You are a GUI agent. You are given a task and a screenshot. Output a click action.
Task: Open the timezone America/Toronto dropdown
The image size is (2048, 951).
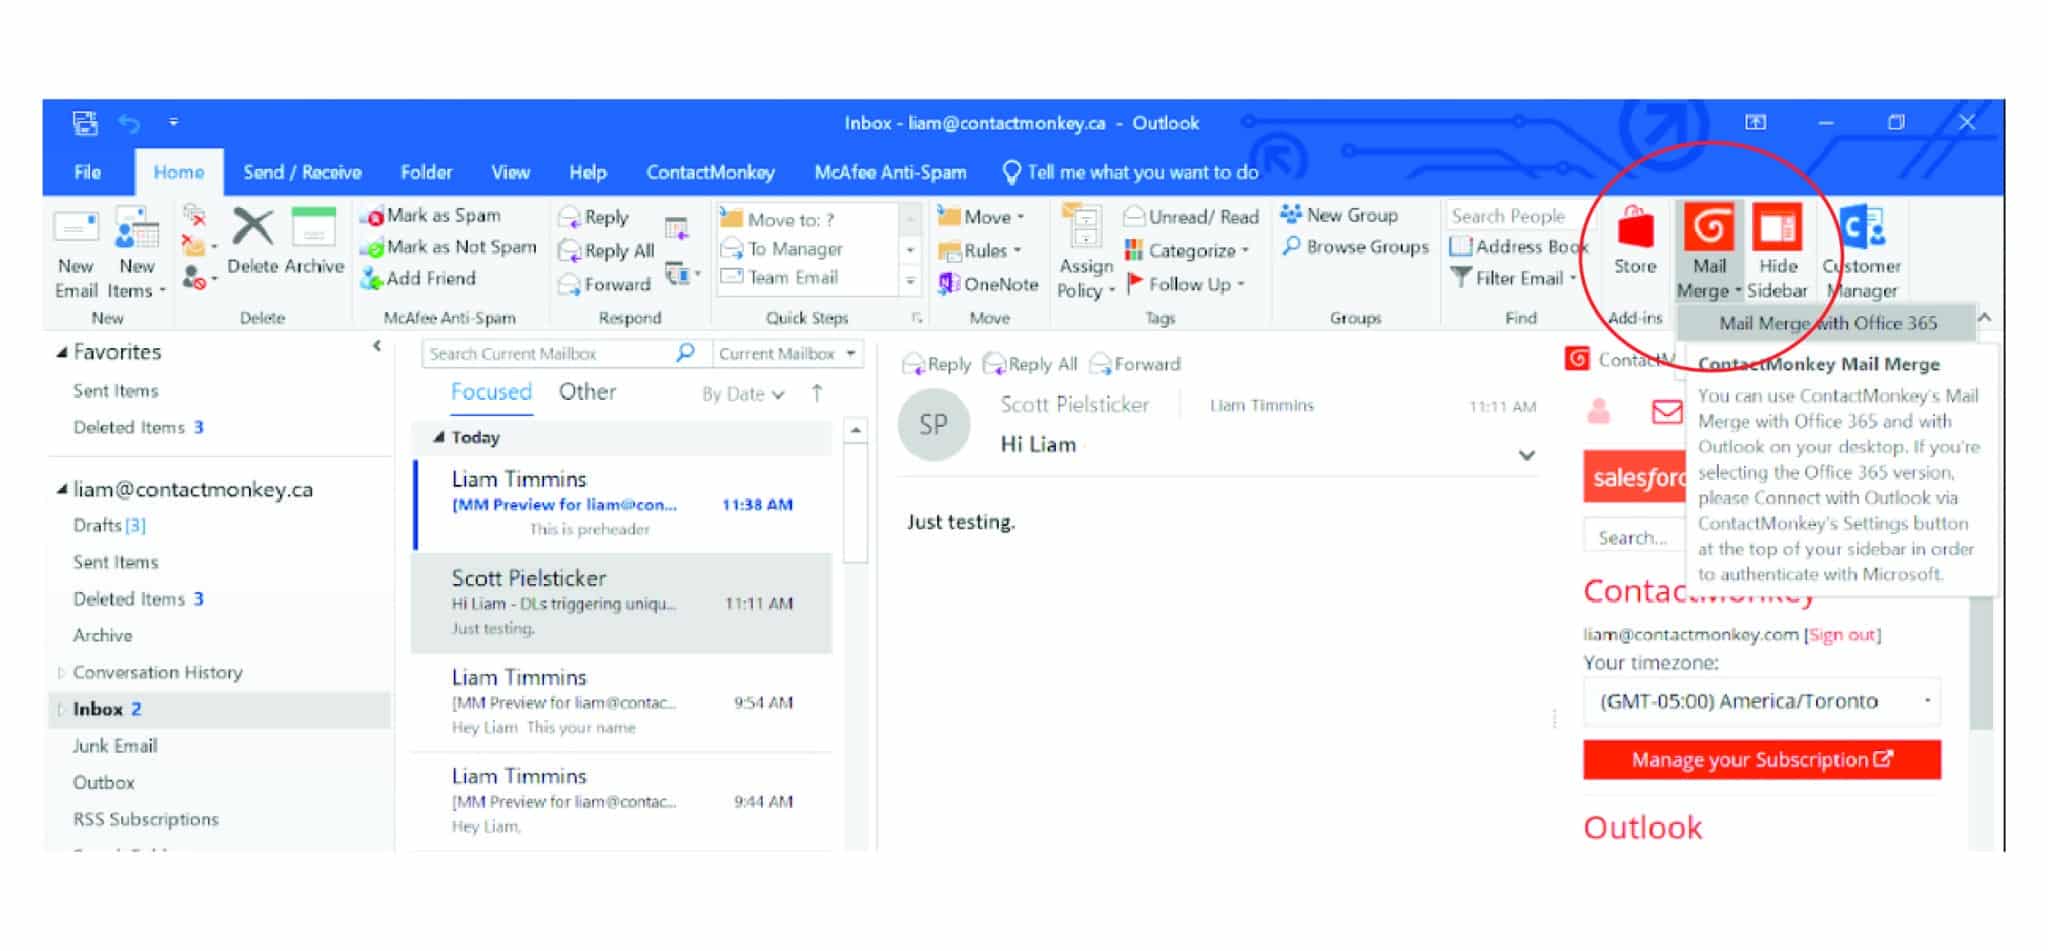coord(1762,701)
